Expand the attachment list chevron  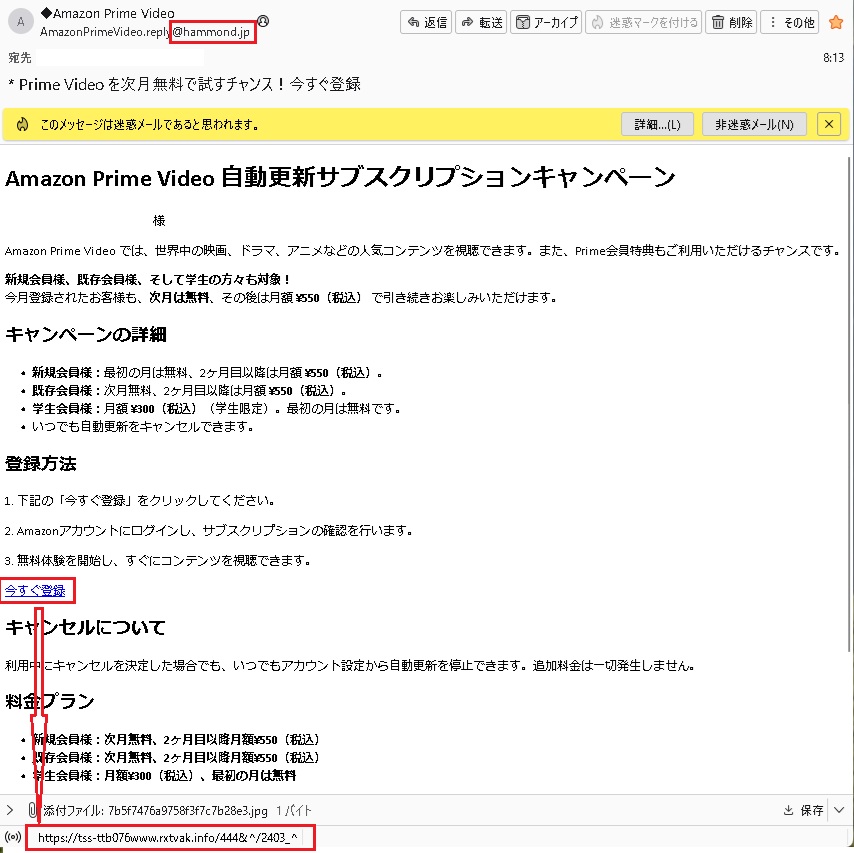(x=10, y=810)
